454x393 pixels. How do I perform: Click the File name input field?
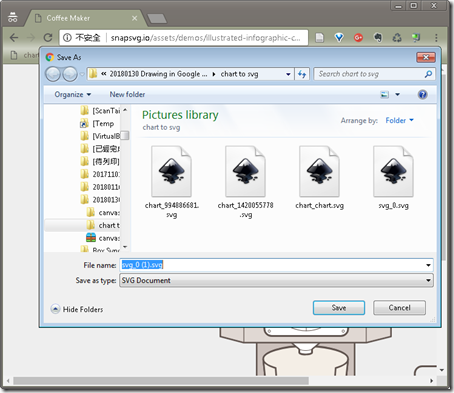coord(276,265)
